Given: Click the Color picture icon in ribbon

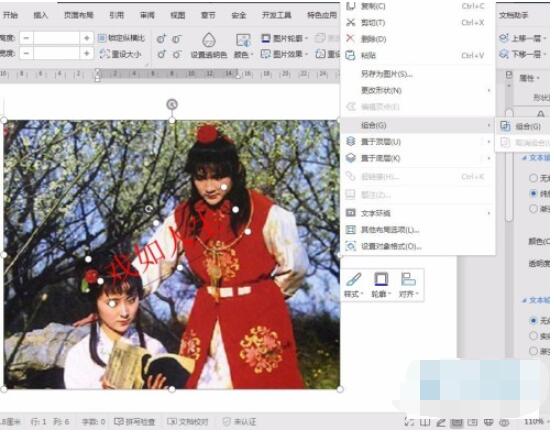Looking at the screenshot, I should tap(243, 40).
